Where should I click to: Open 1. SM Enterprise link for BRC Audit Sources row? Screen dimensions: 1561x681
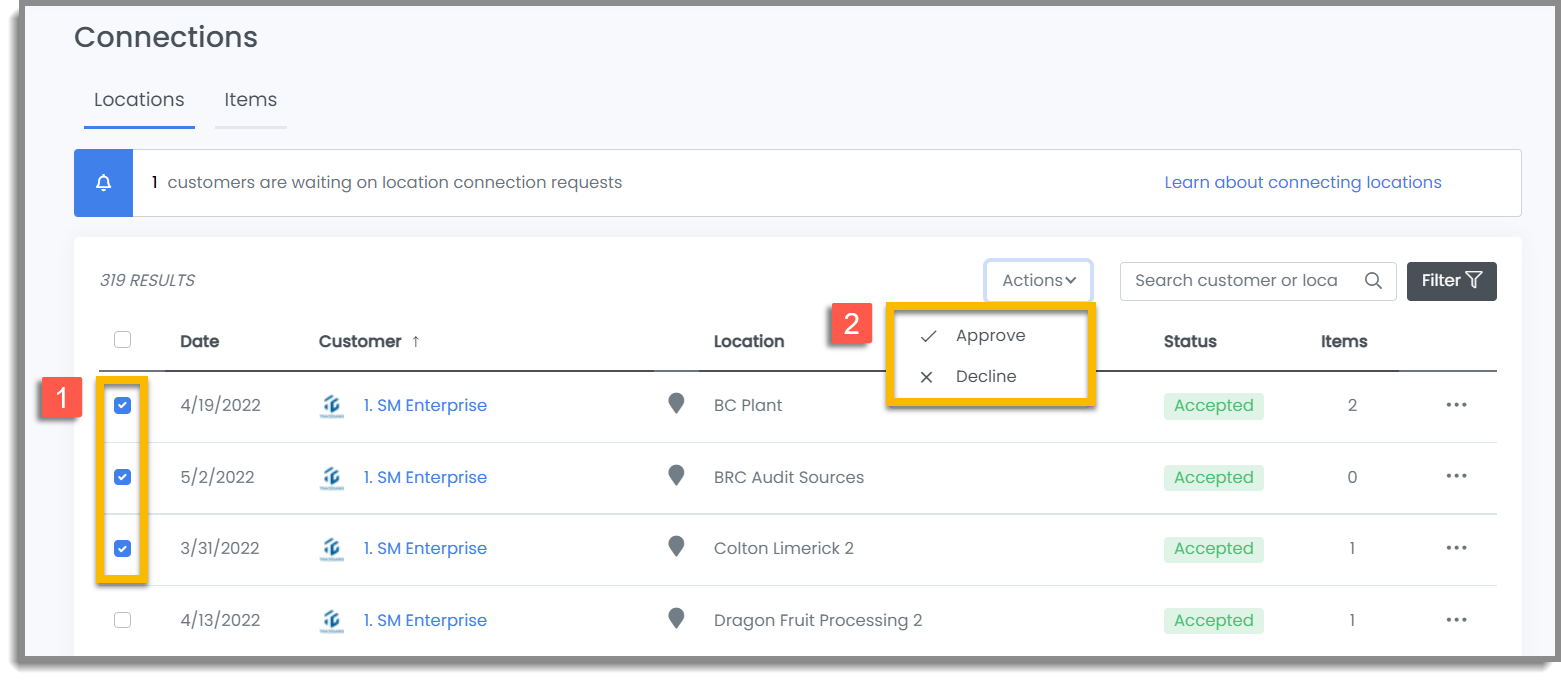[425, 478]
